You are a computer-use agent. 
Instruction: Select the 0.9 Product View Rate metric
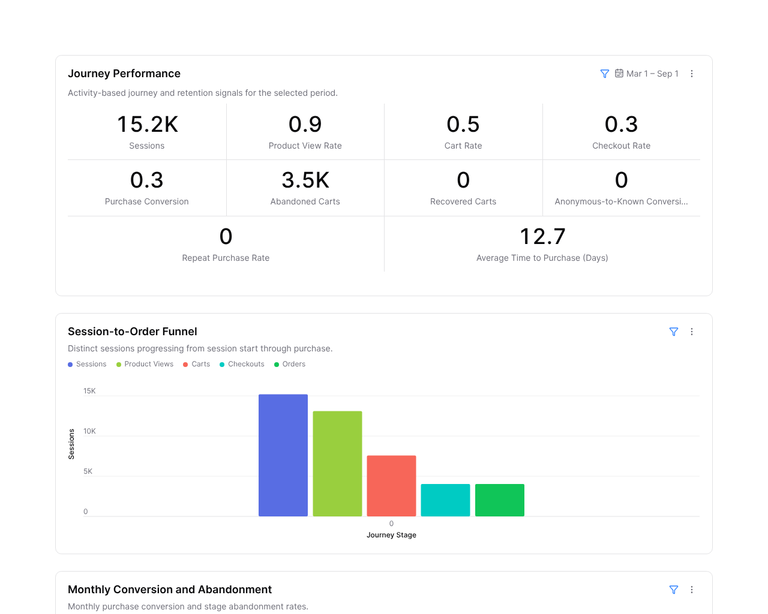(305, 132)
